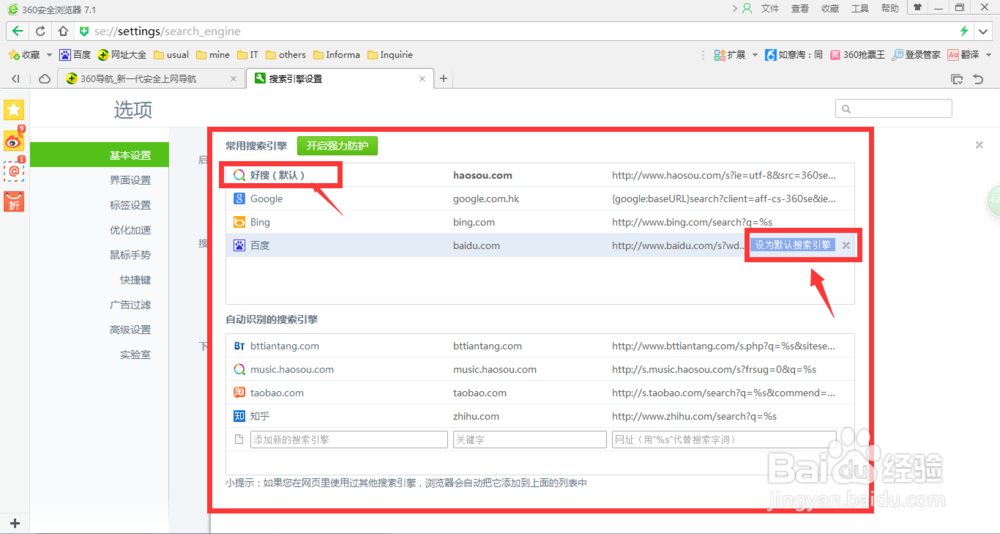Click the 网址 URL input field
The width and height of the screenshot is (1000, 534).
point(724,440)
